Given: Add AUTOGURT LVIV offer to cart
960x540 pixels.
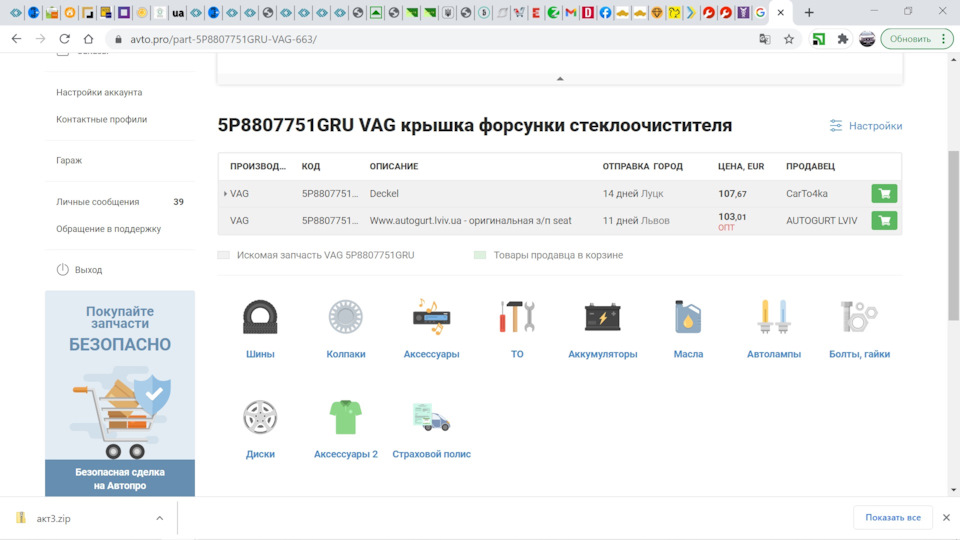Looking at the screenshot, I should [884, 220].
